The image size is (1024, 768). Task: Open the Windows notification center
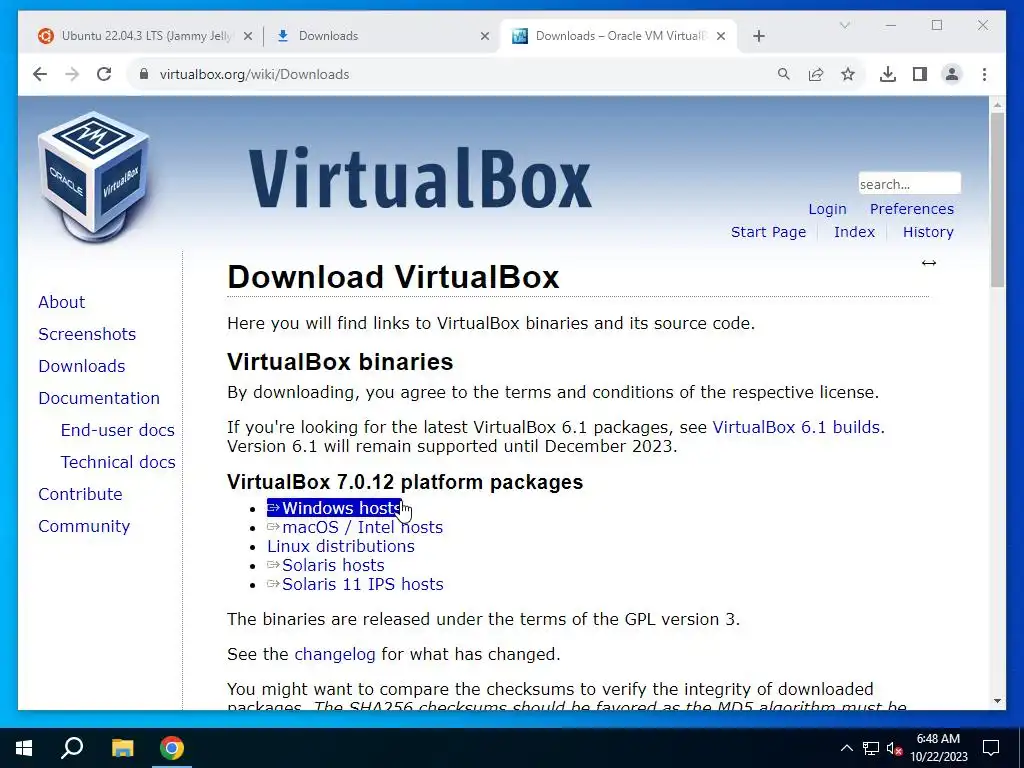(x=991, y=748)
